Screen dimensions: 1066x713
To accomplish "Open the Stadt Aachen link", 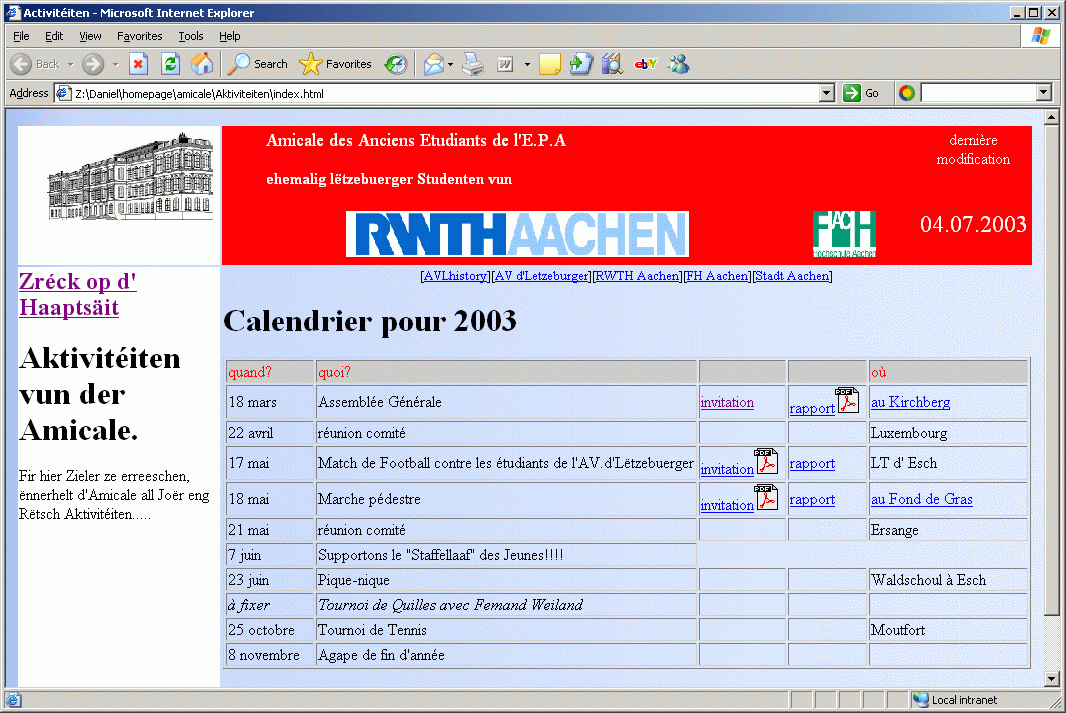I will [792, 276].
